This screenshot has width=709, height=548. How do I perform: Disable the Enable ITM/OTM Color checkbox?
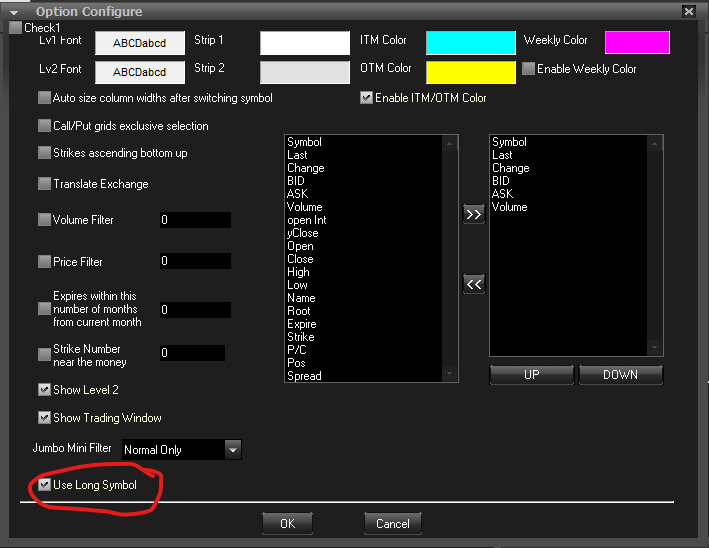pos(366,98)
